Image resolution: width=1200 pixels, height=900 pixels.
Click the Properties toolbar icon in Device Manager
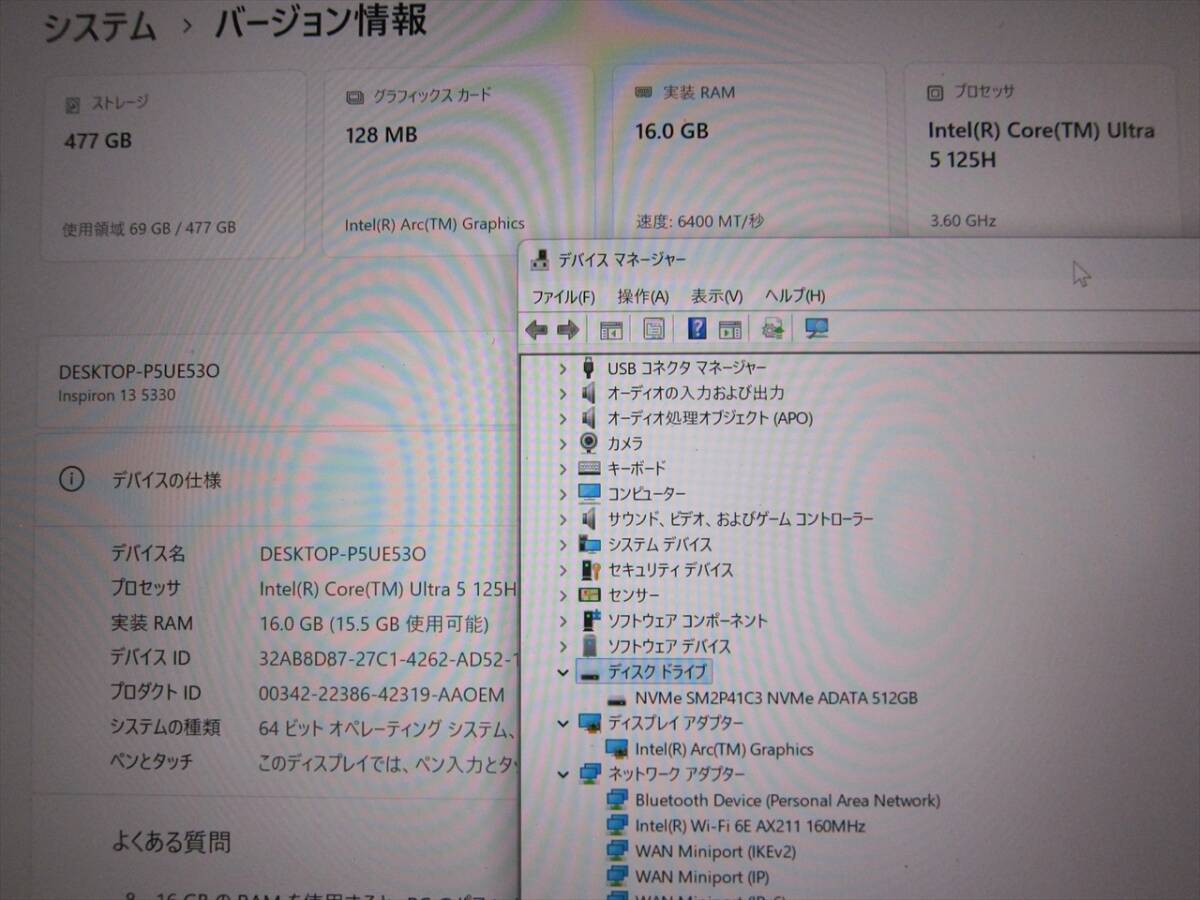click(654, 329)
